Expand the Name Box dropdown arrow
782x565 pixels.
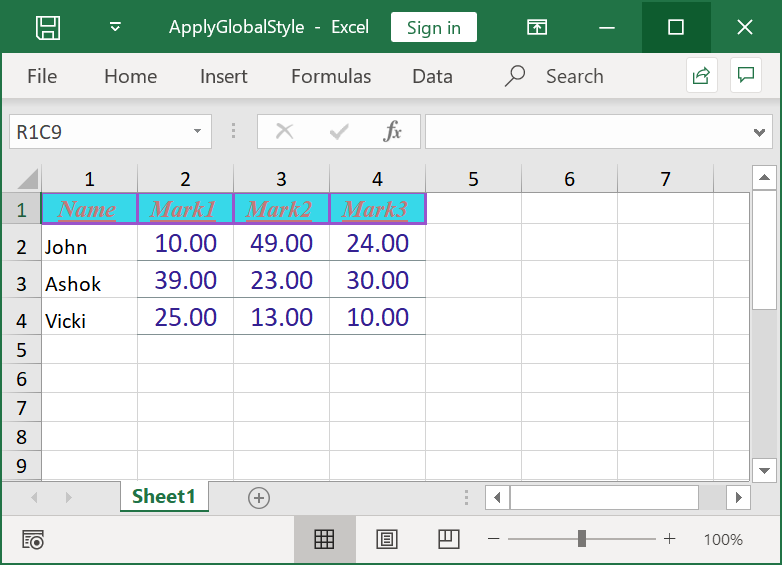pos(197,131)
